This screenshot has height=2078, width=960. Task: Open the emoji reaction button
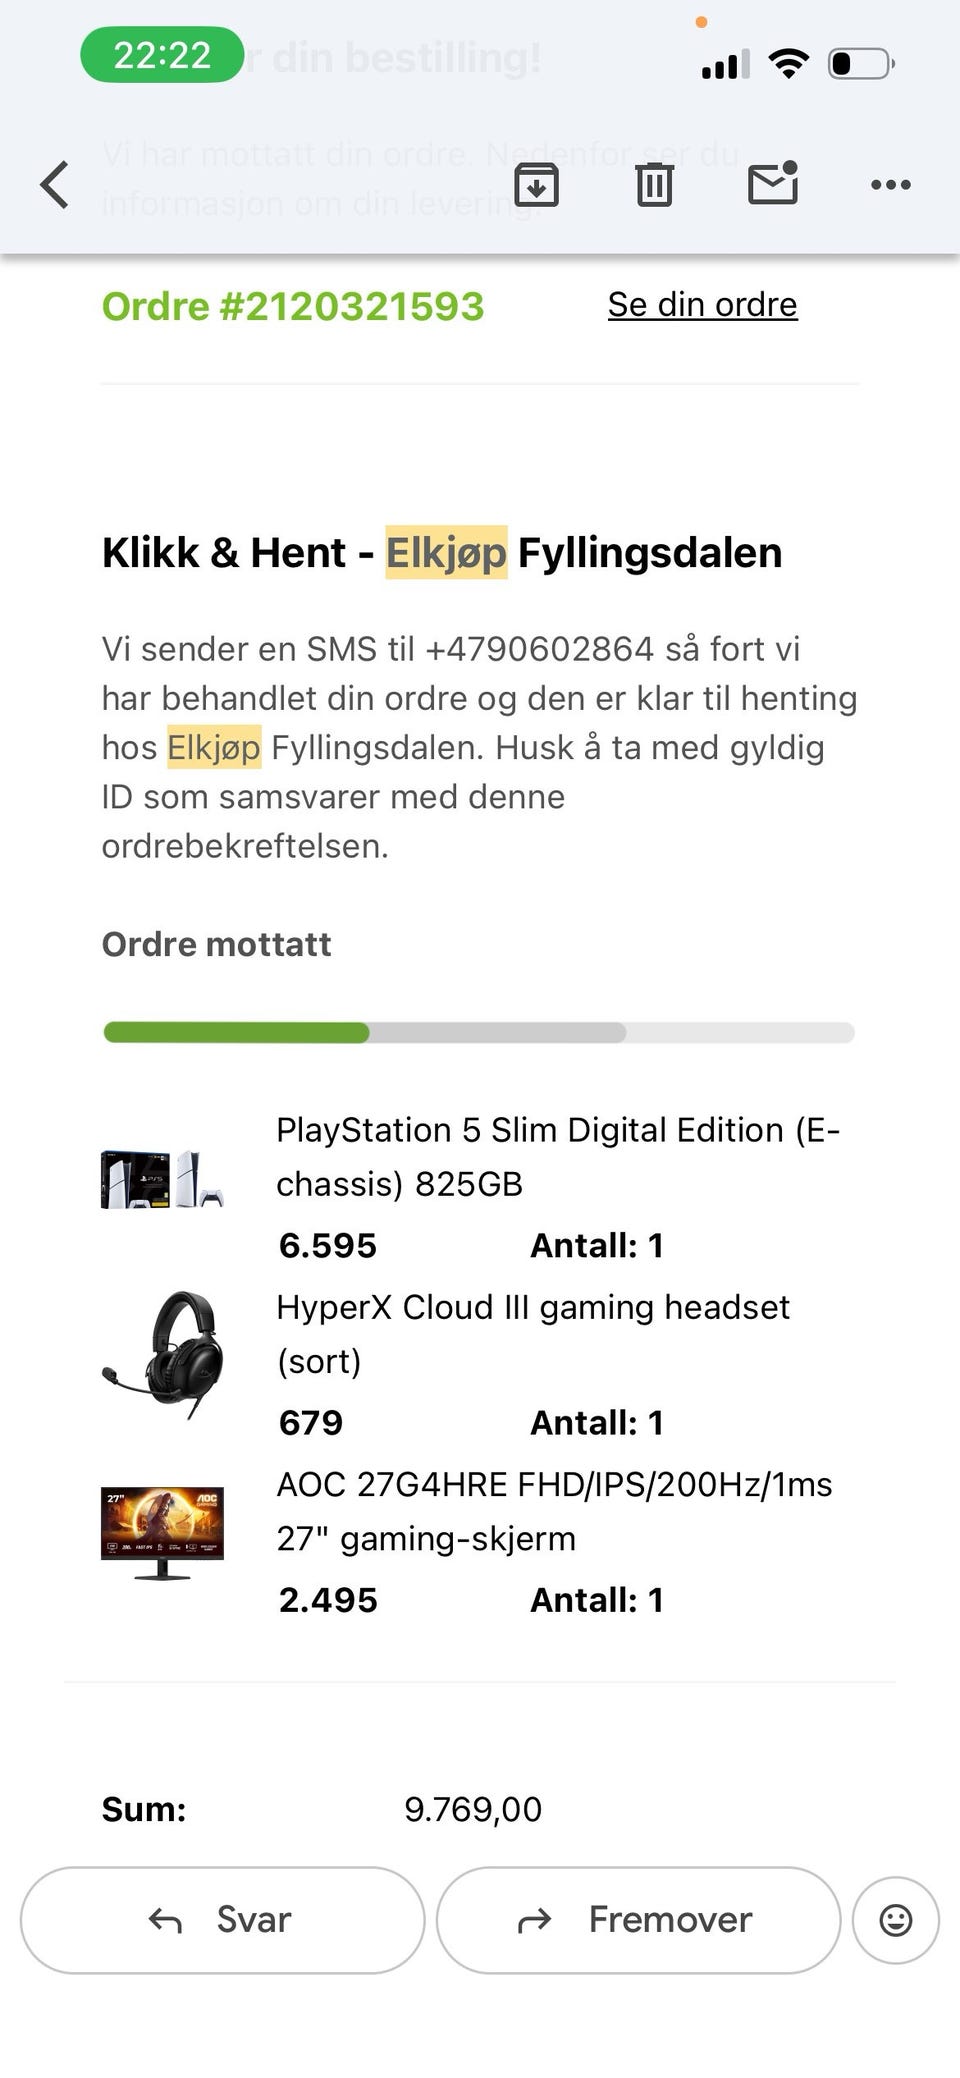[895, 1919]
